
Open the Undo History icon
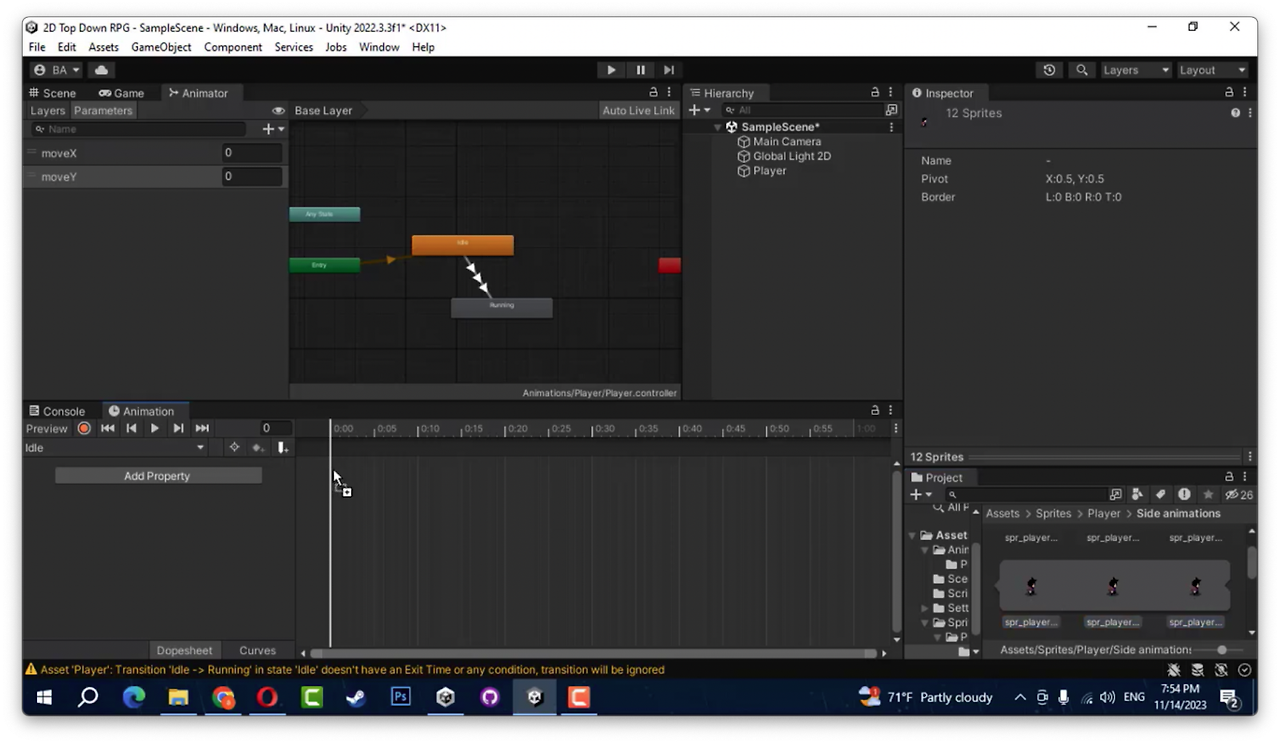click(x=1049, y=70)
